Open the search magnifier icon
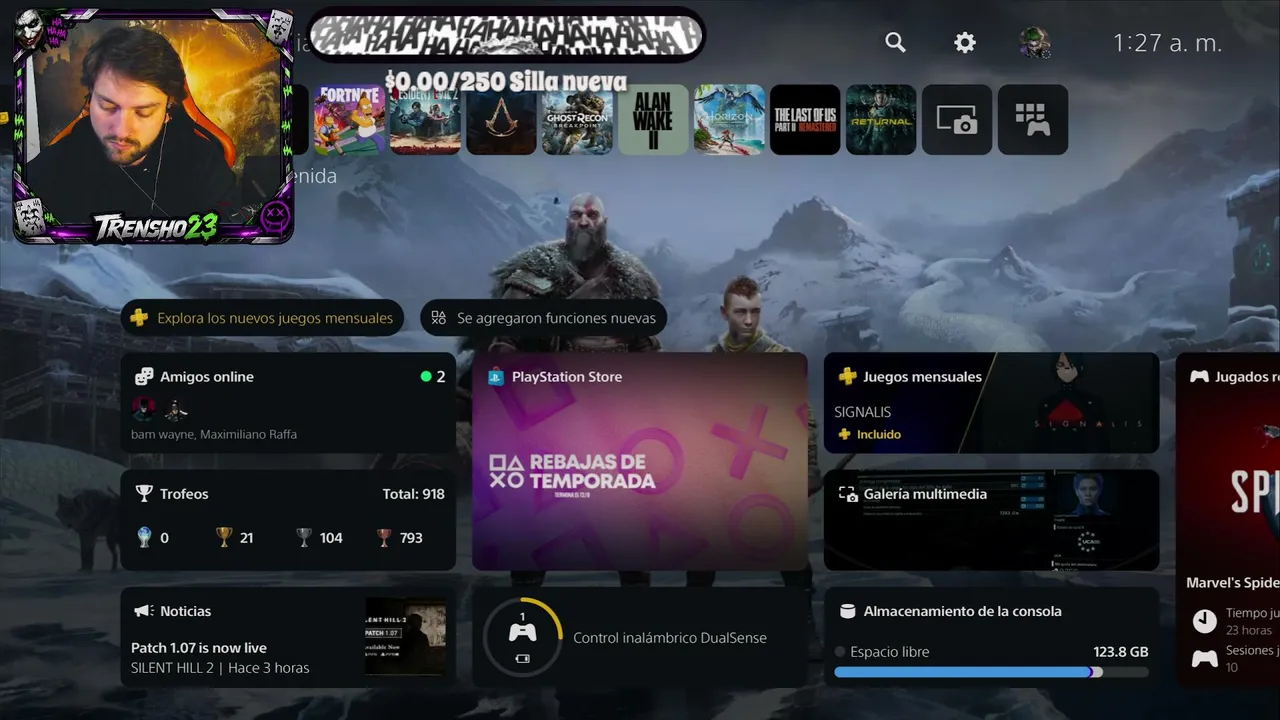The image size is (1280, 720). coord(895,42)
